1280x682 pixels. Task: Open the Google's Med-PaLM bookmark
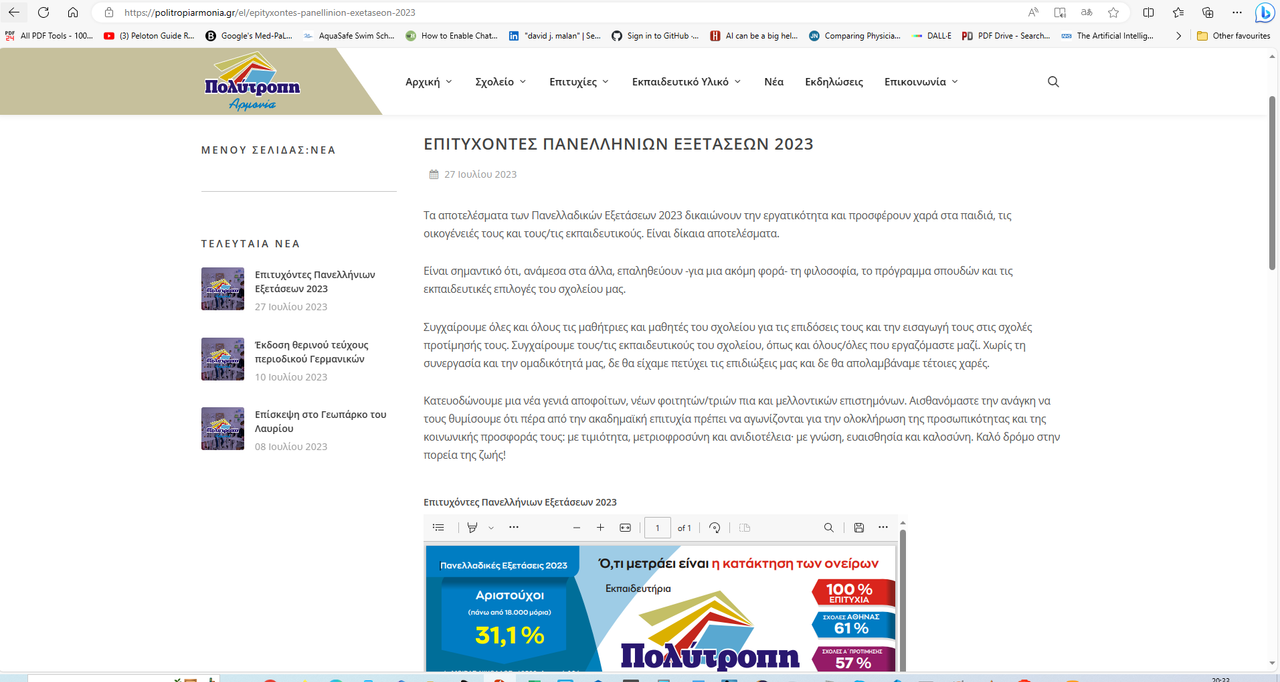249,35
